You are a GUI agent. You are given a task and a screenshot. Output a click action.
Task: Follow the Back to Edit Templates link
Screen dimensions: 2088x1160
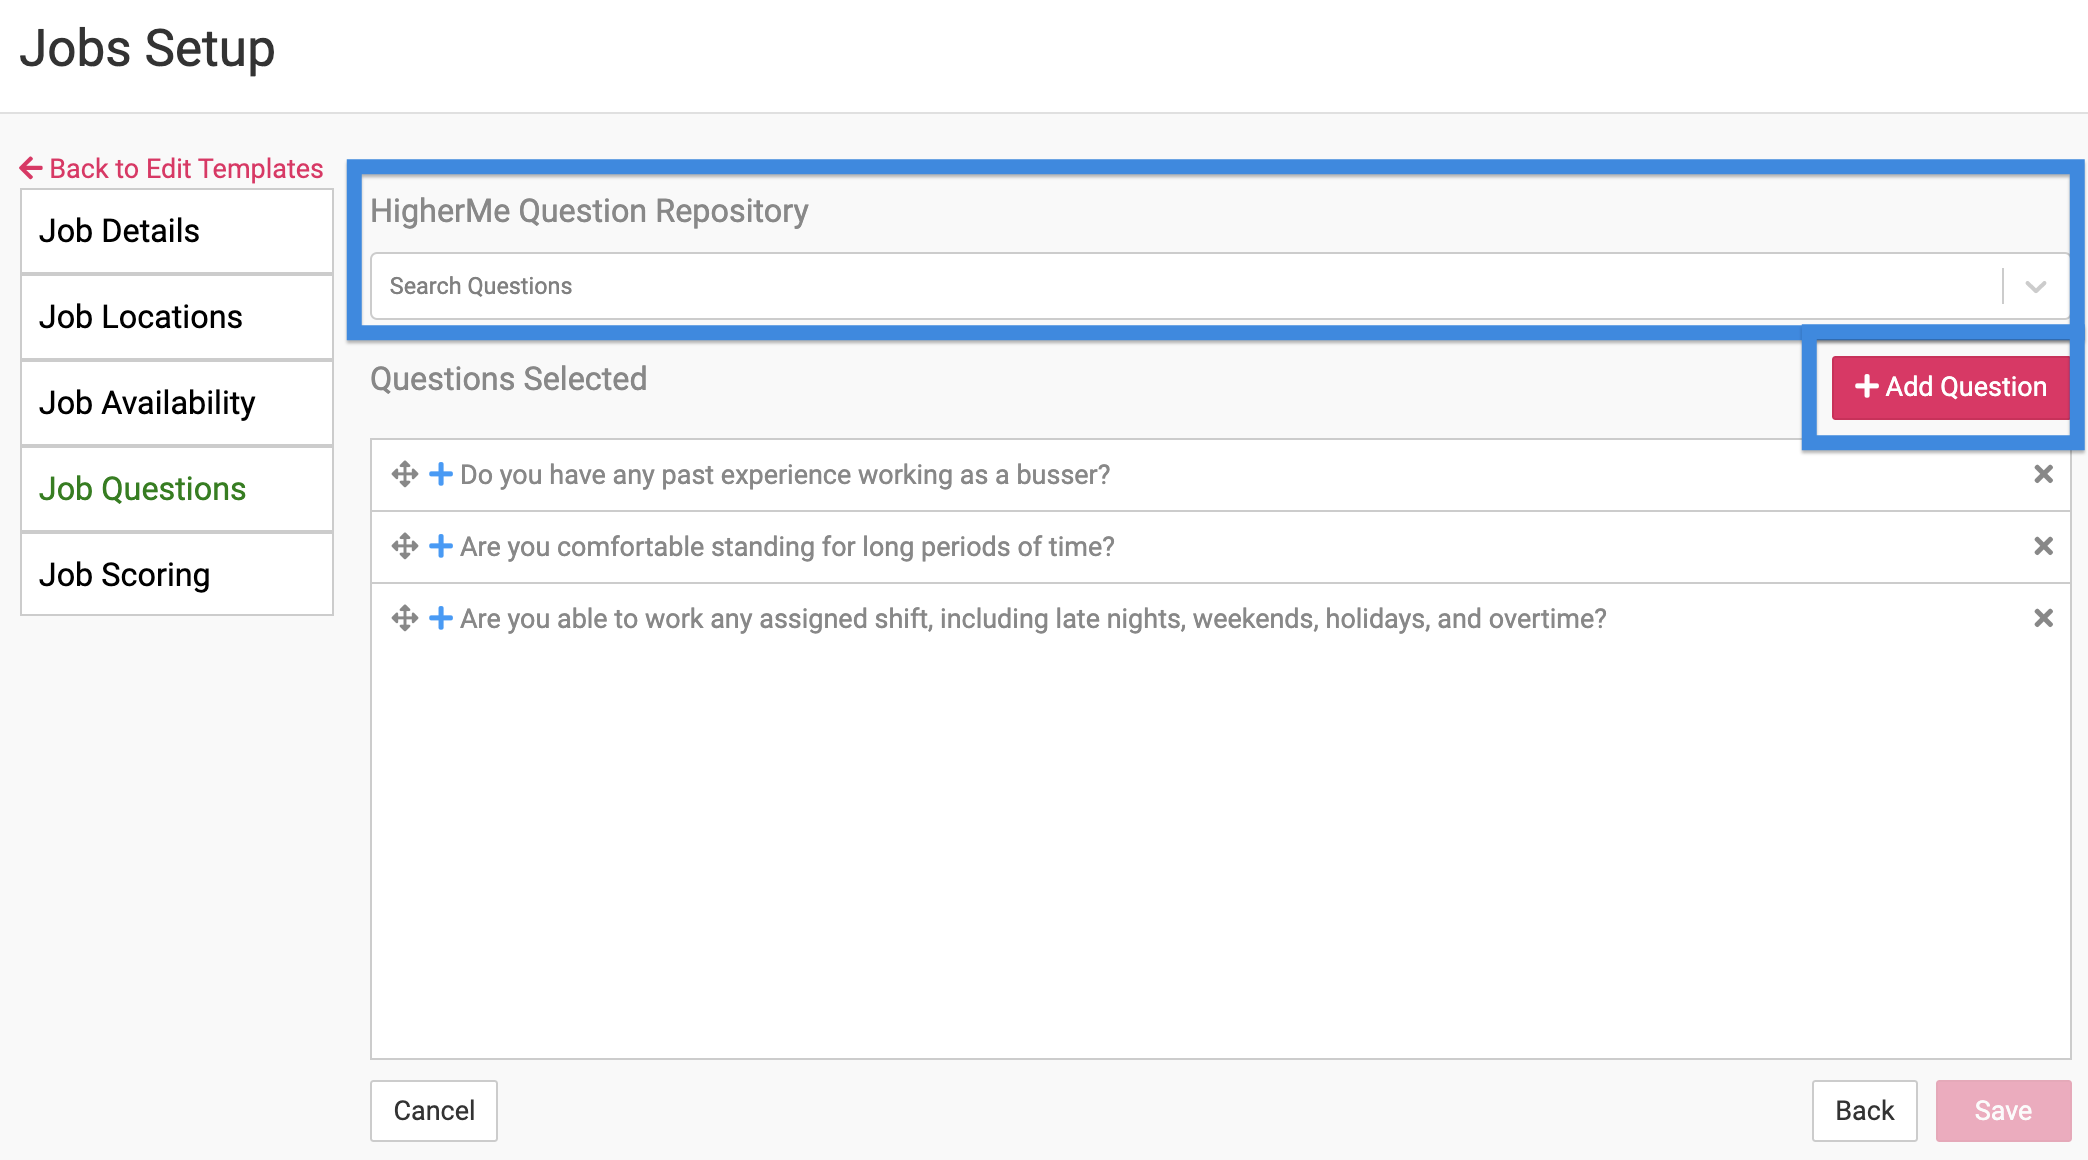172,168
